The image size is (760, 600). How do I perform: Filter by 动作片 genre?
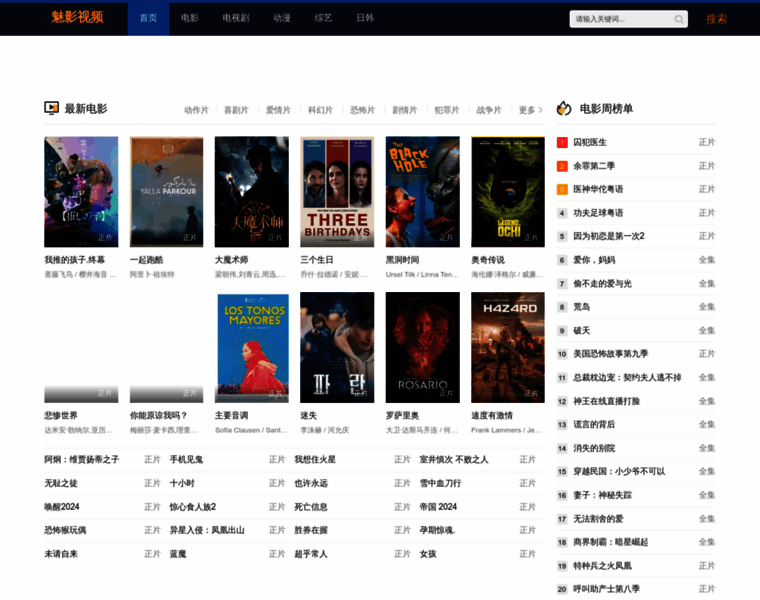(196, 110)
